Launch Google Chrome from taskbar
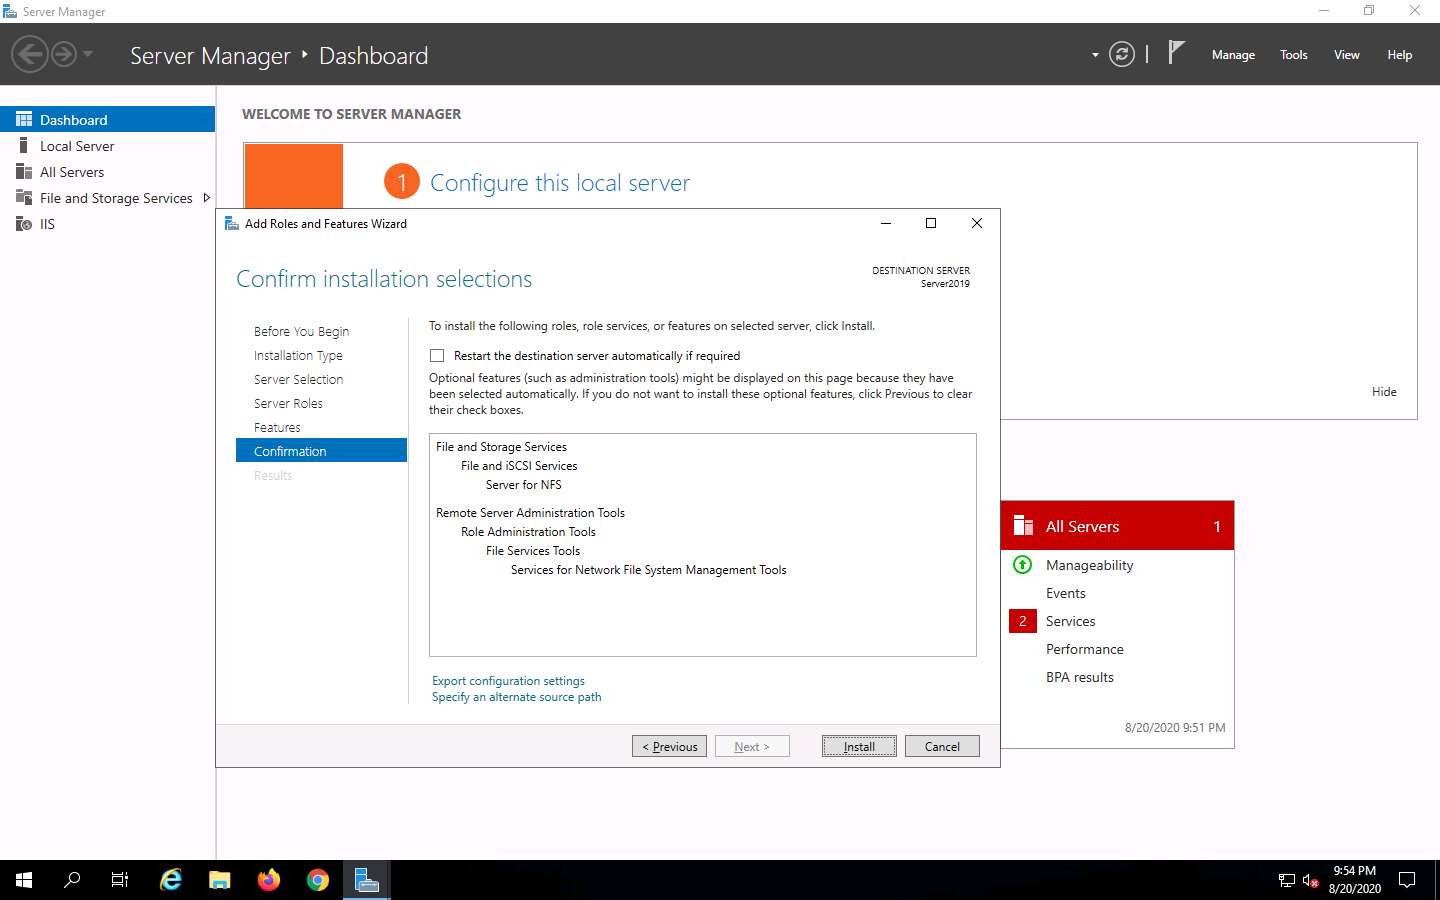This screenshot has width=1440, height=900. pyautogui.click(x=318, y=880)
